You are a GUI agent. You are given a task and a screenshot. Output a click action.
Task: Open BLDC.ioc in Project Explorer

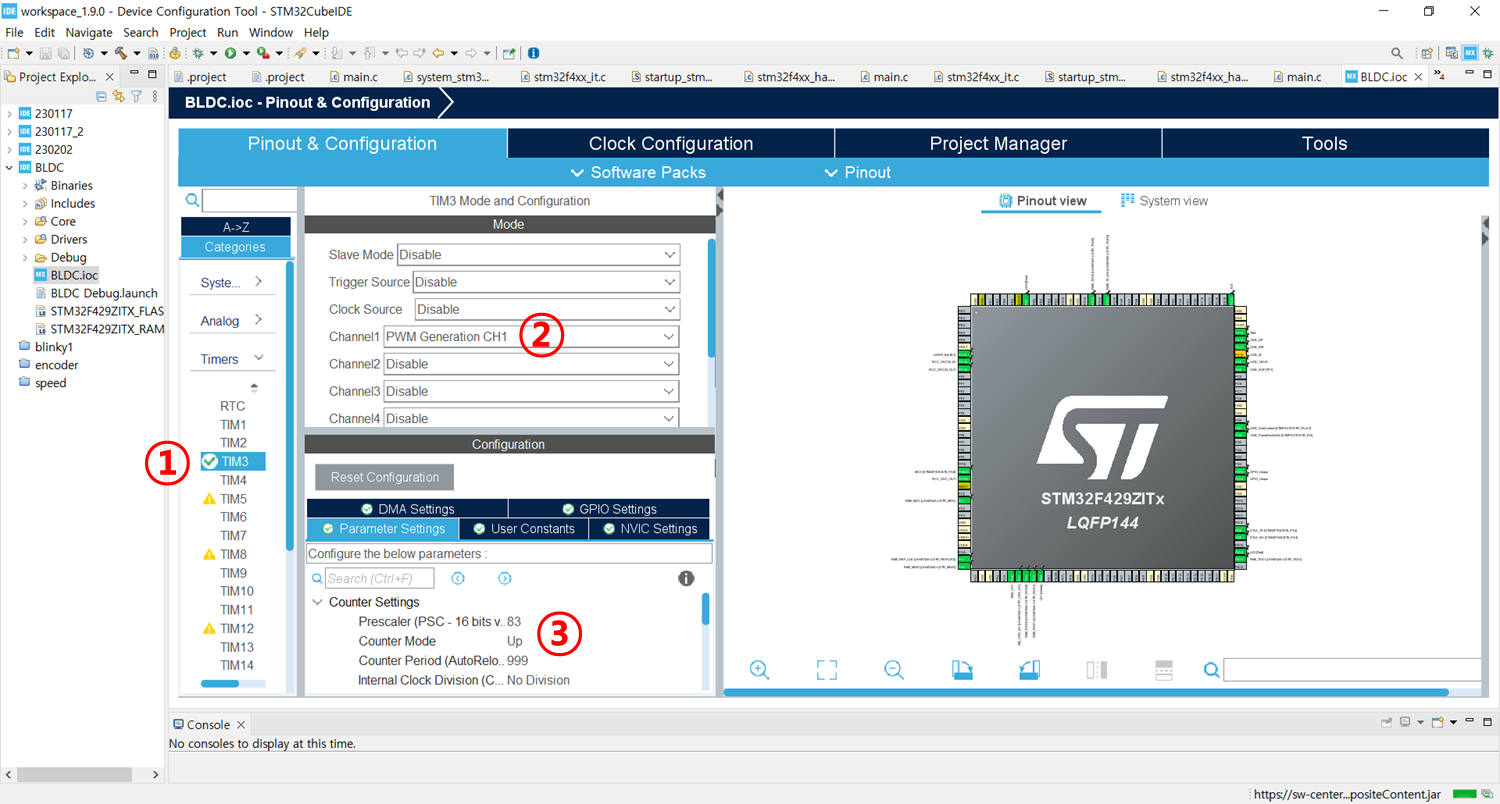click(74, 275)
